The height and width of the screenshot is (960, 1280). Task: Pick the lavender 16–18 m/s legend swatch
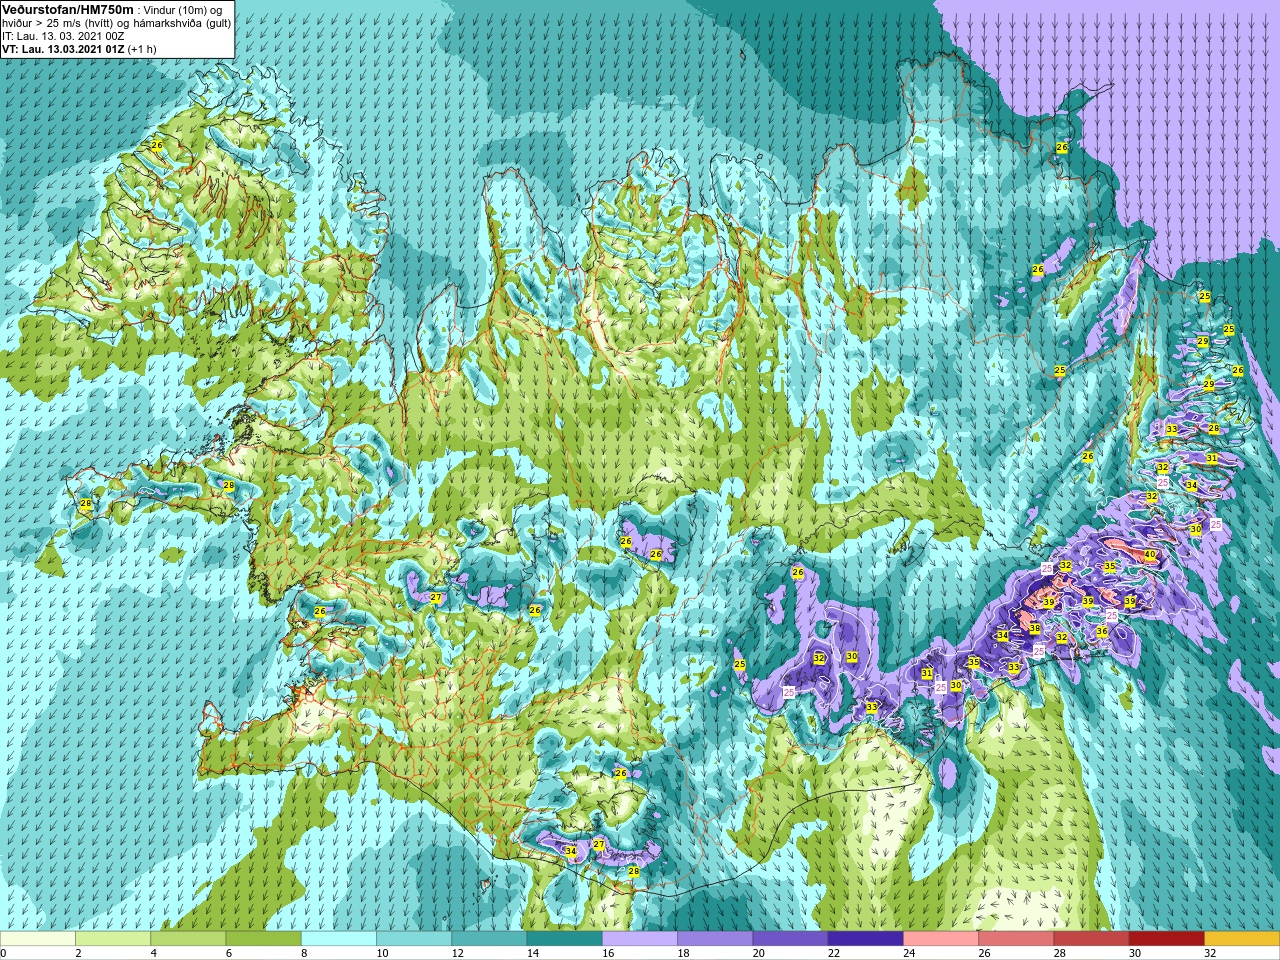pos(640,939)
